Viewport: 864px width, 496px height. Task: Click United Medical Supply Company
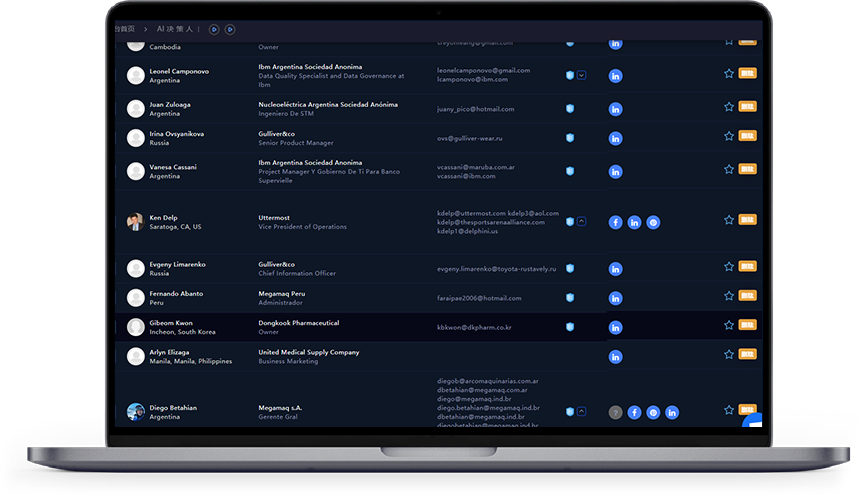(x=309, y=352)
